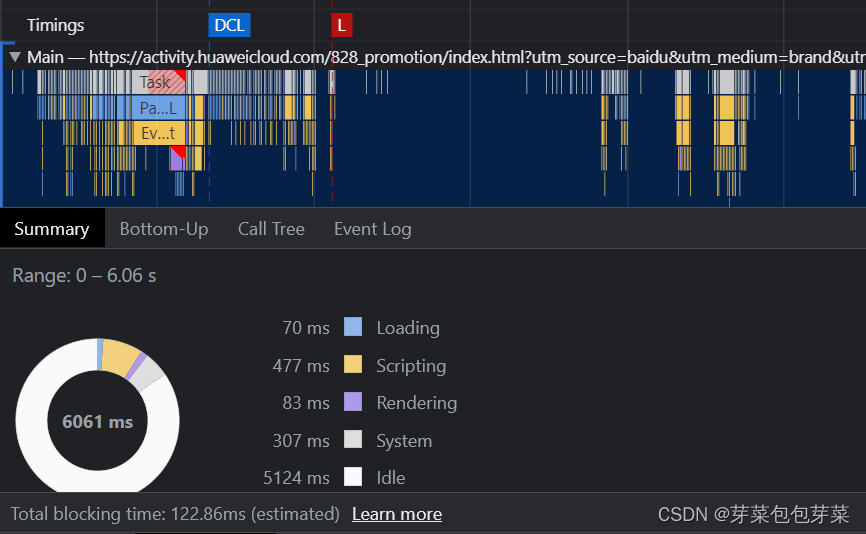This screenshot has height=534, width=866.
Task: Click the Rendering legend label
Action: coord(416,403)
